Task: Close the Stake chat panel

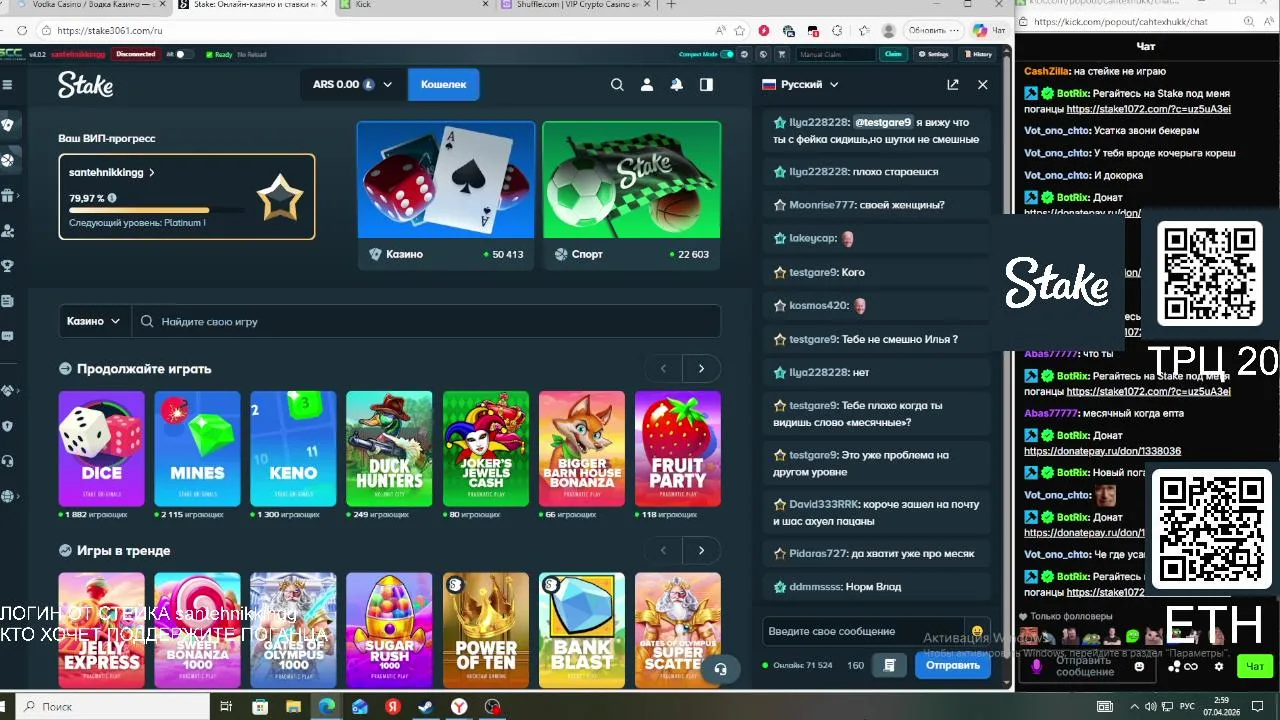Action: point(983,85)
